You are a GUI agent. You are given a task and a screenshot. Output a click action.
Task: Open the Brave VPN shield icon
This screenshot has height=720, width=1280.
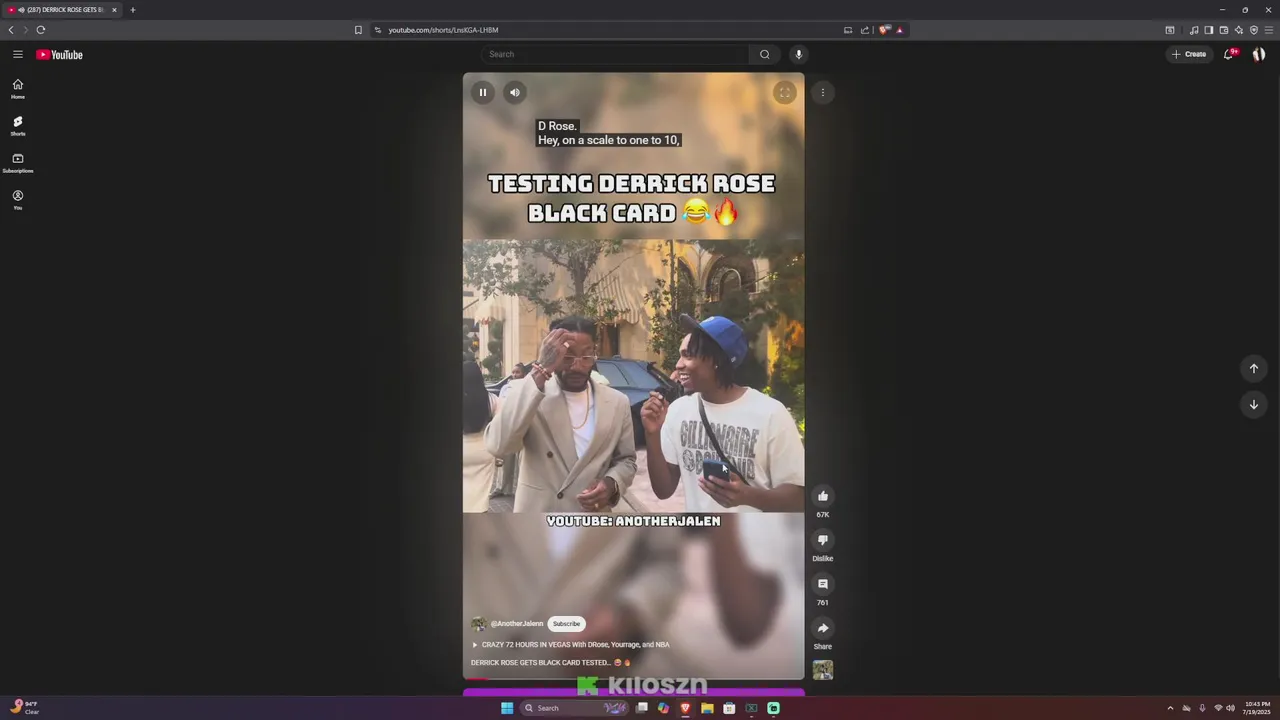coord(1253,30)
